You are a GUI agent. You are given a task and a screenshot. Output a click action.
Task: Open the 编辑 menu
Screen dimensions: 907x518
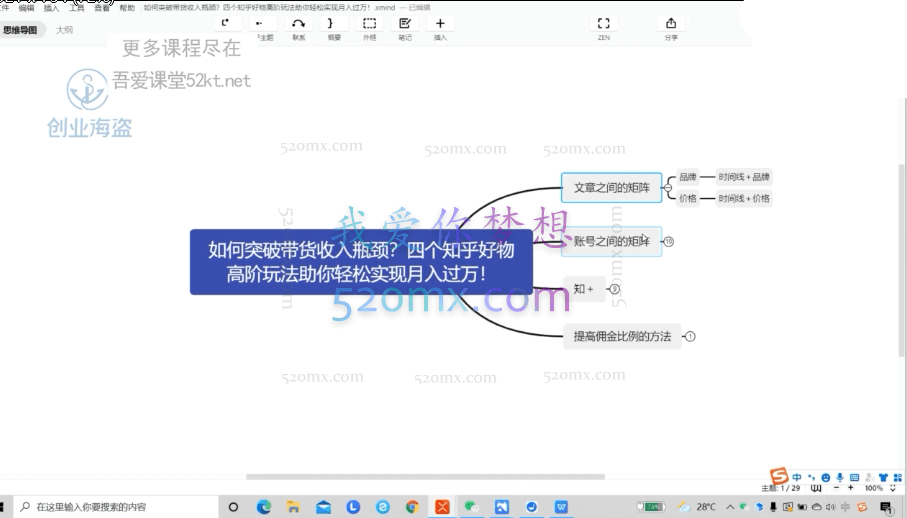(x=26, y=8)
